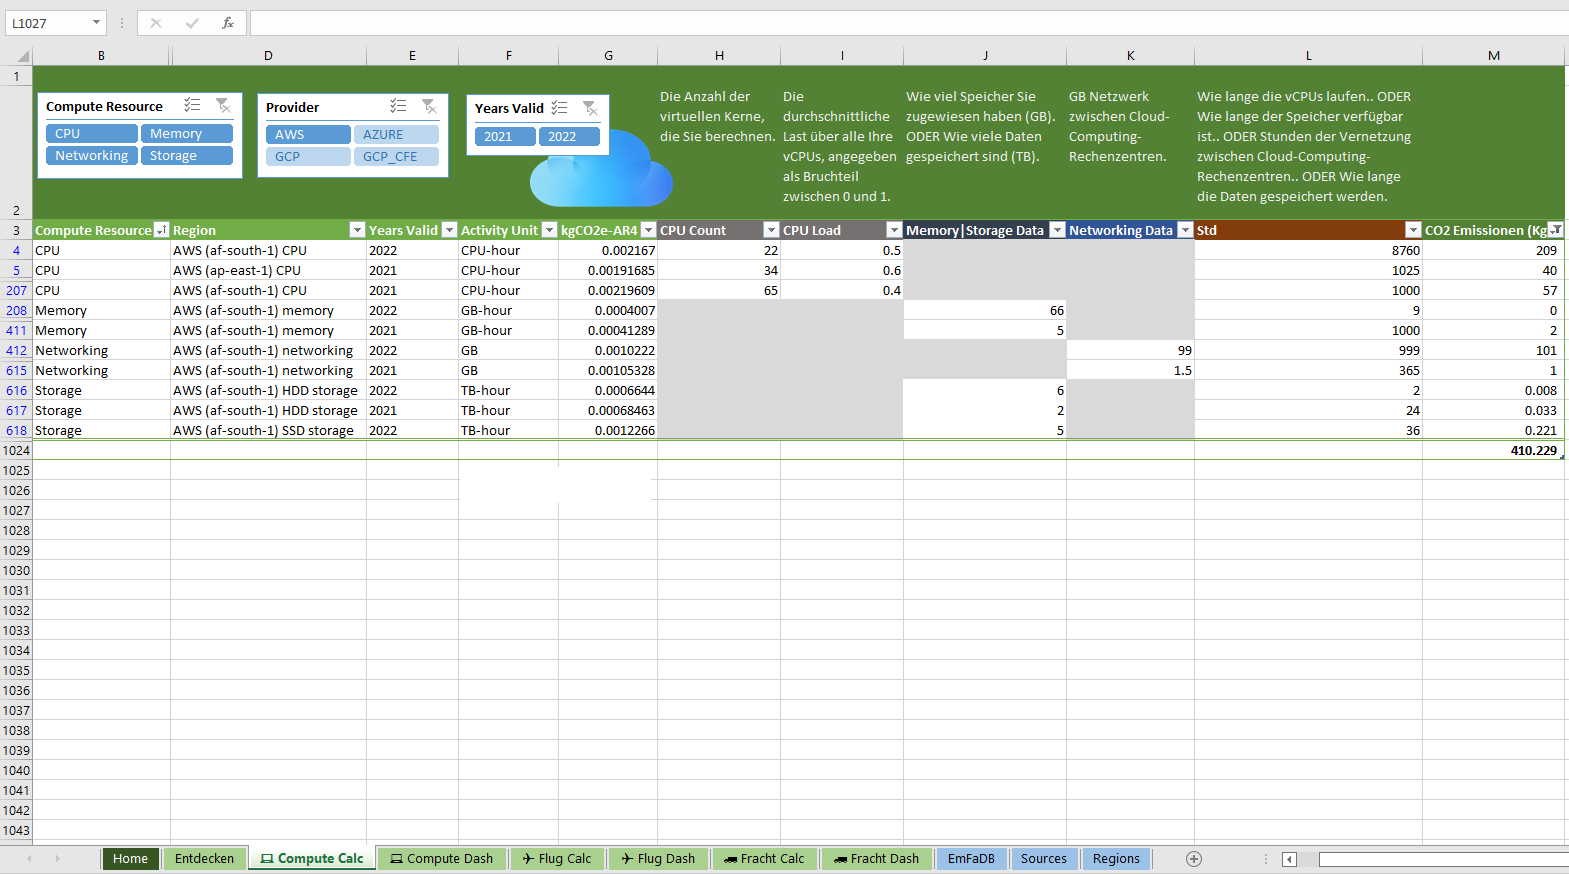Toggle multi-select in Years Valid slicer
This screenshot has height=874, width=1569.
(559, 107)
